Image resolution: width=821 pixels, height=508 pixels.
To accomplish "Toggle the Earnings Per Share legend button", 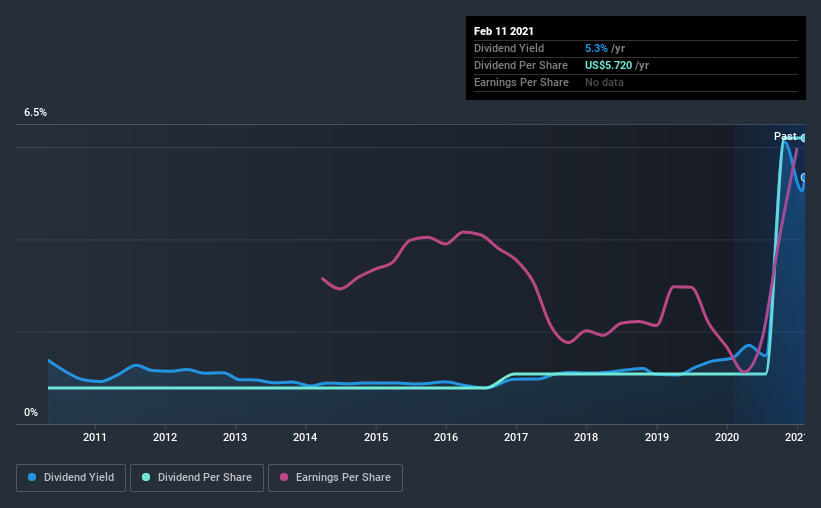I will pos(335,478).
